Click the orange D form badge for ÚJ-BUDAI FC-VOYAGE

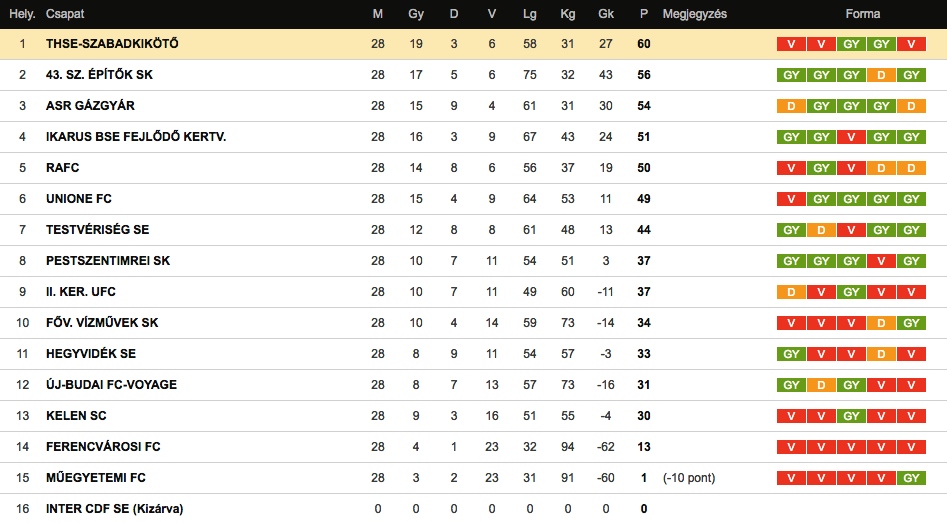[821, 385]
